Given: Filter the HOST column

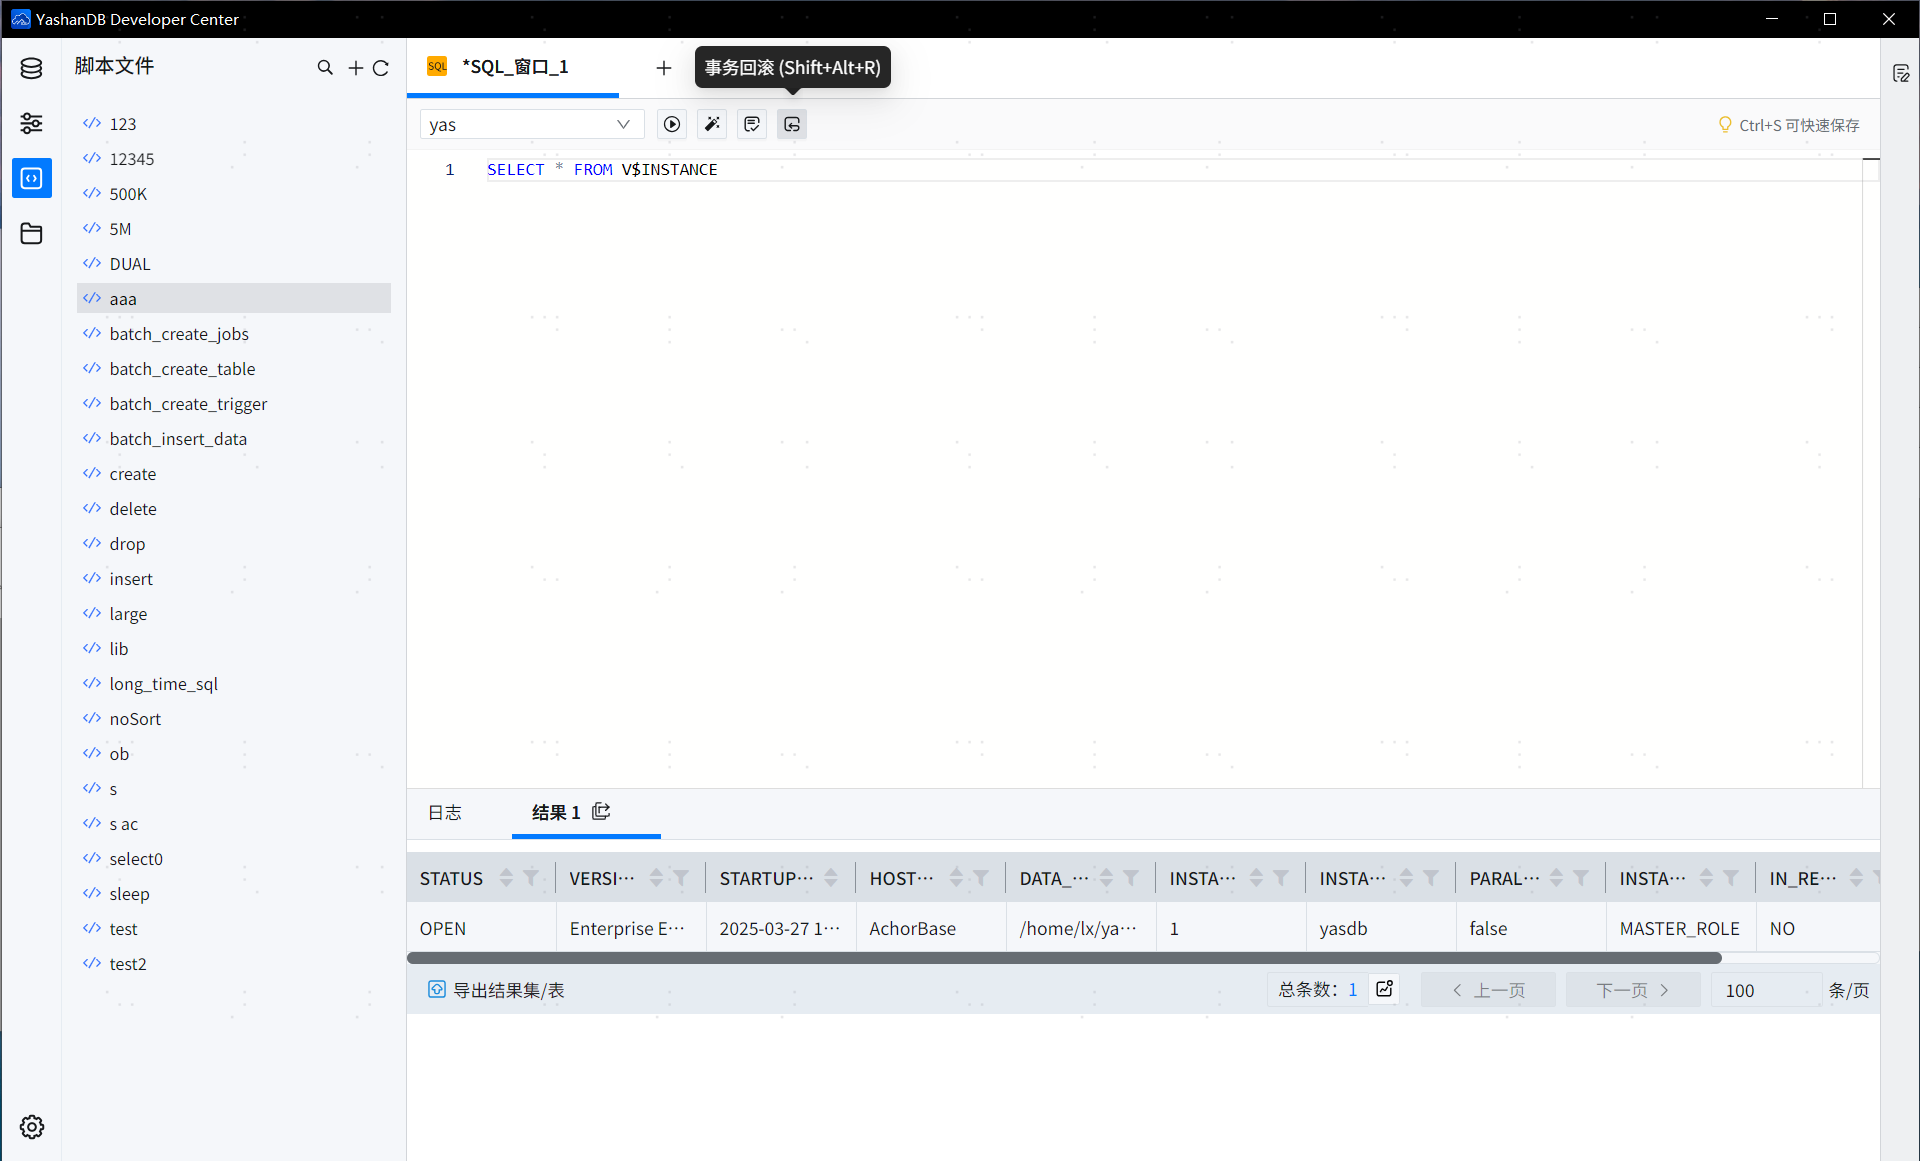Looking at the screenshot, I should point(981,878).
